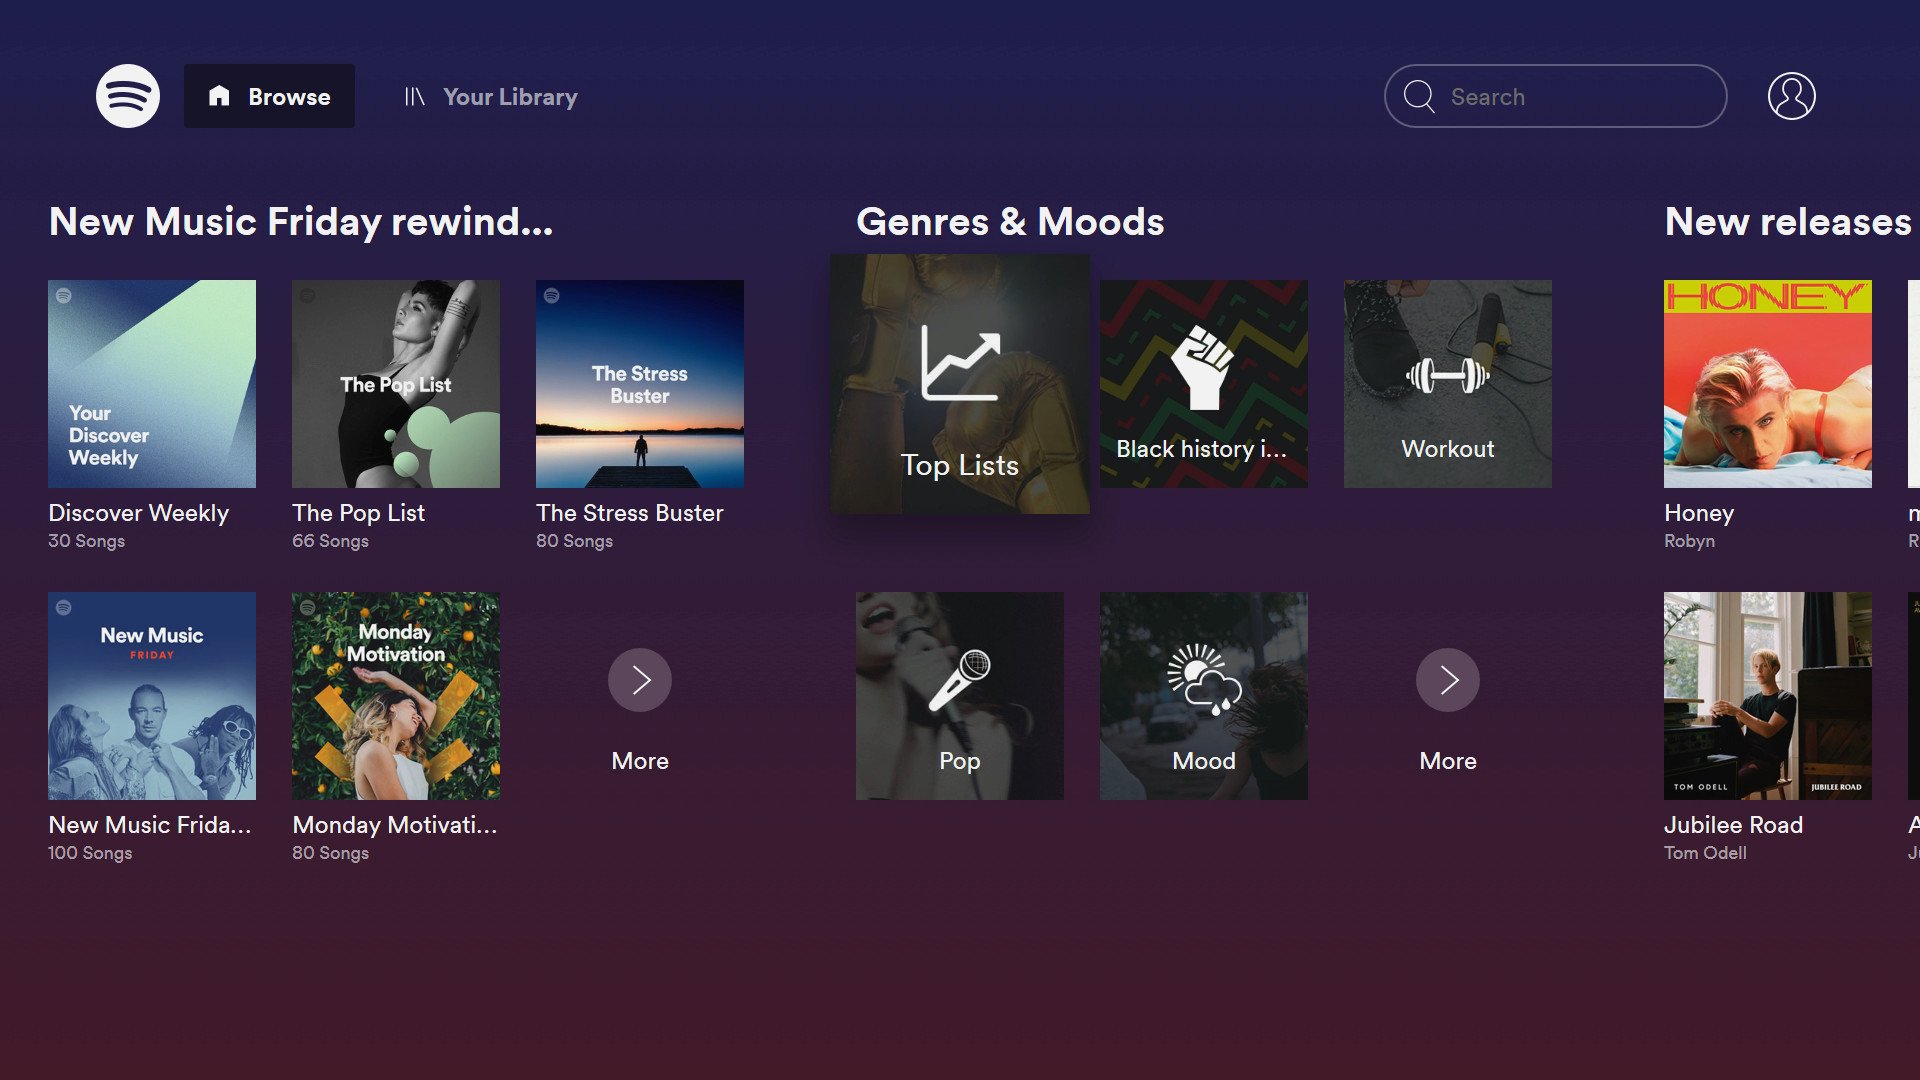Click the home icon in Browse
1920x1080 pixels.
coord(219,96)
